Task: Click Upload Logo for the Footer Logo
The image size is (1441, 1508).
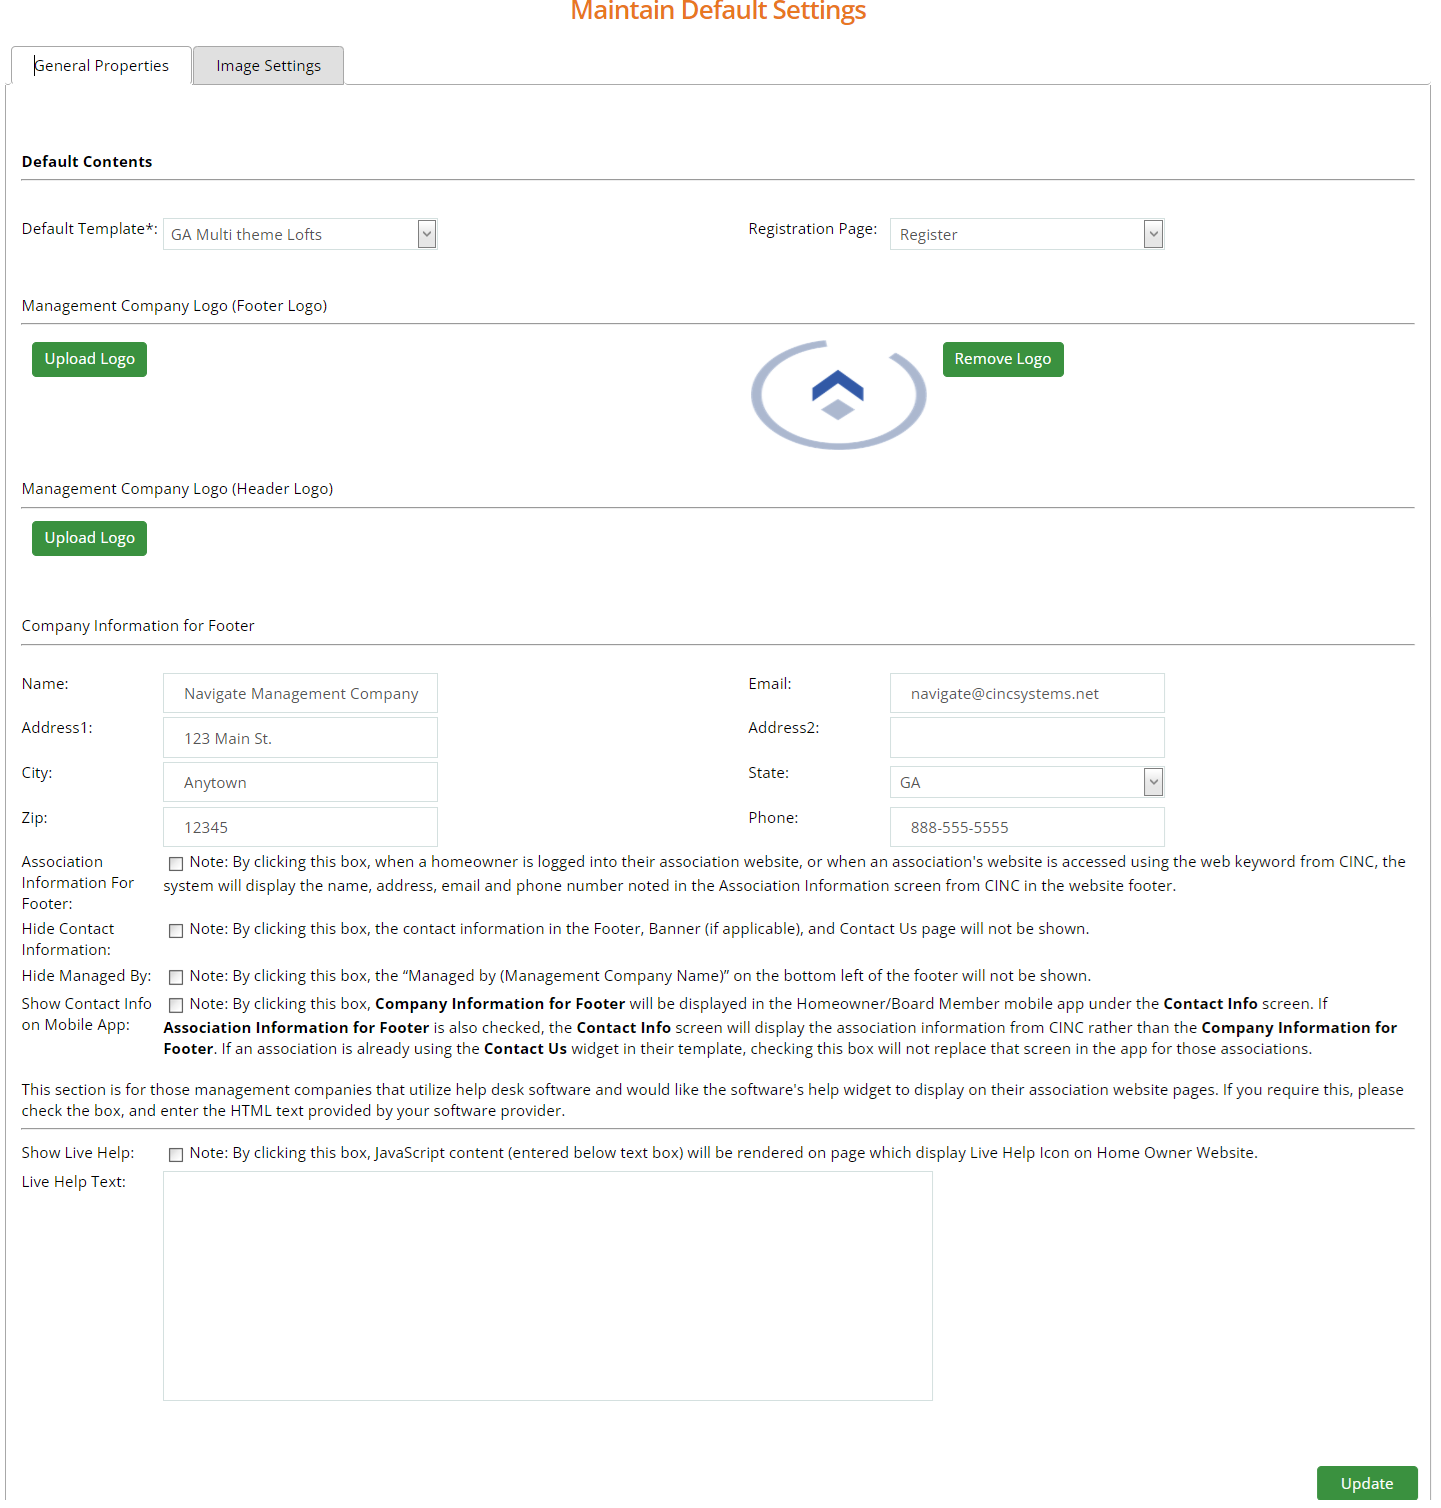Action: (89, 359)
